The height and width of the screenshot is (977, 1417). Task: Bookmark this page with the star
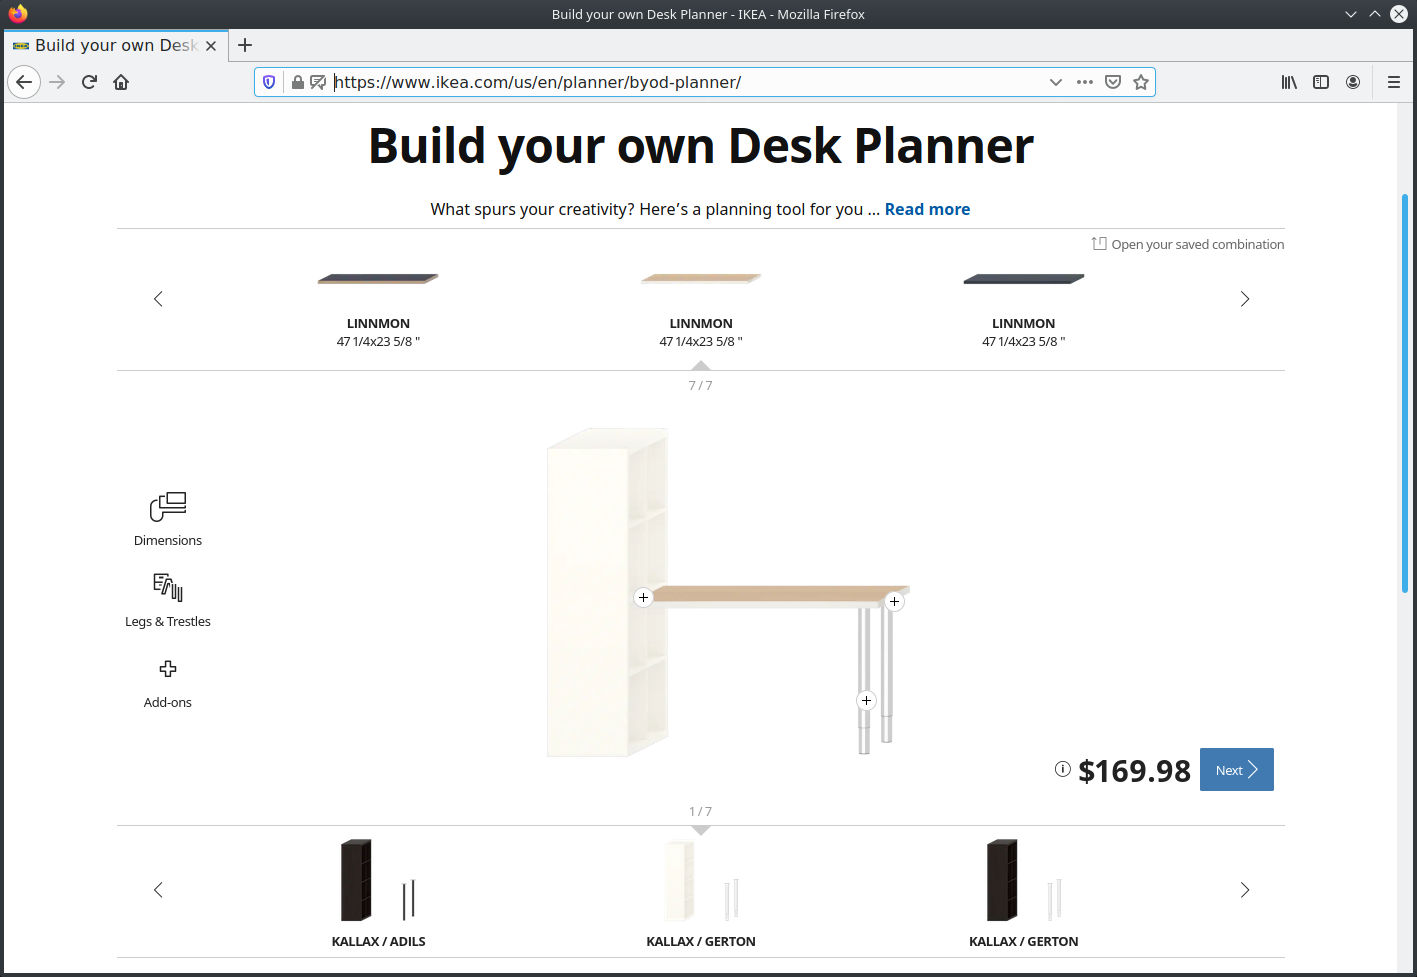[1141, 82]
